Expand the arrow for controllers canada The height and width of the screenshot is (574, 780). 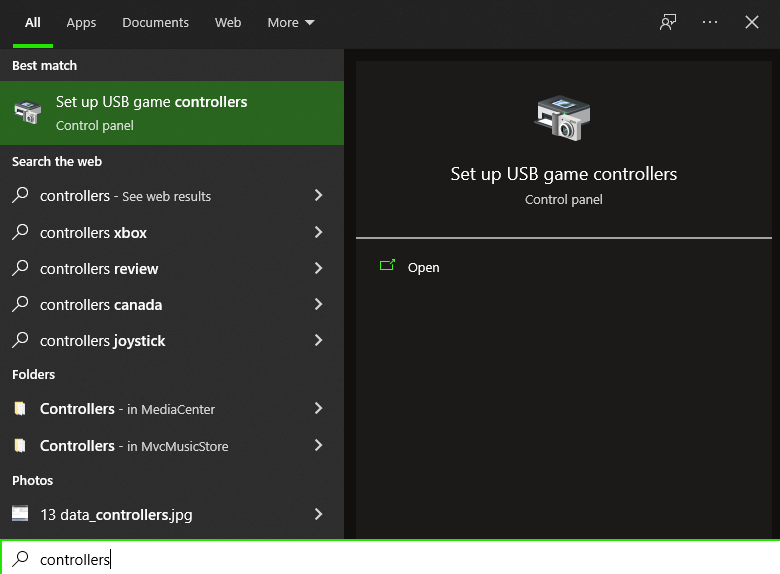318,304
